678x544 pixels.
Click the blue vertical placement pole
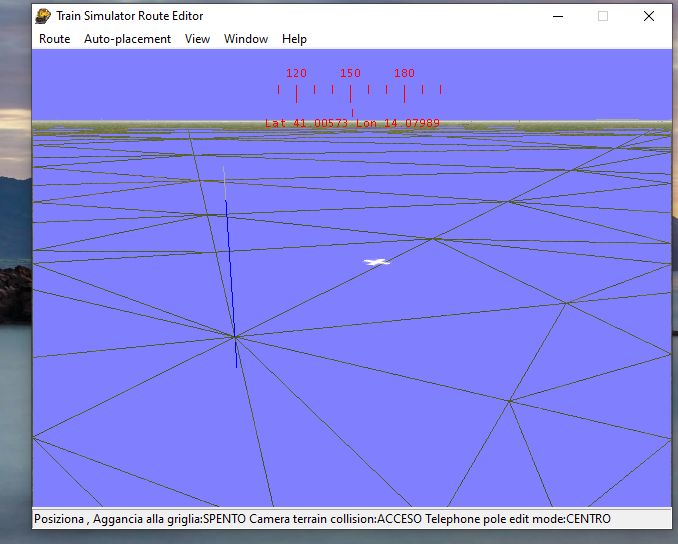pos(231,283)
